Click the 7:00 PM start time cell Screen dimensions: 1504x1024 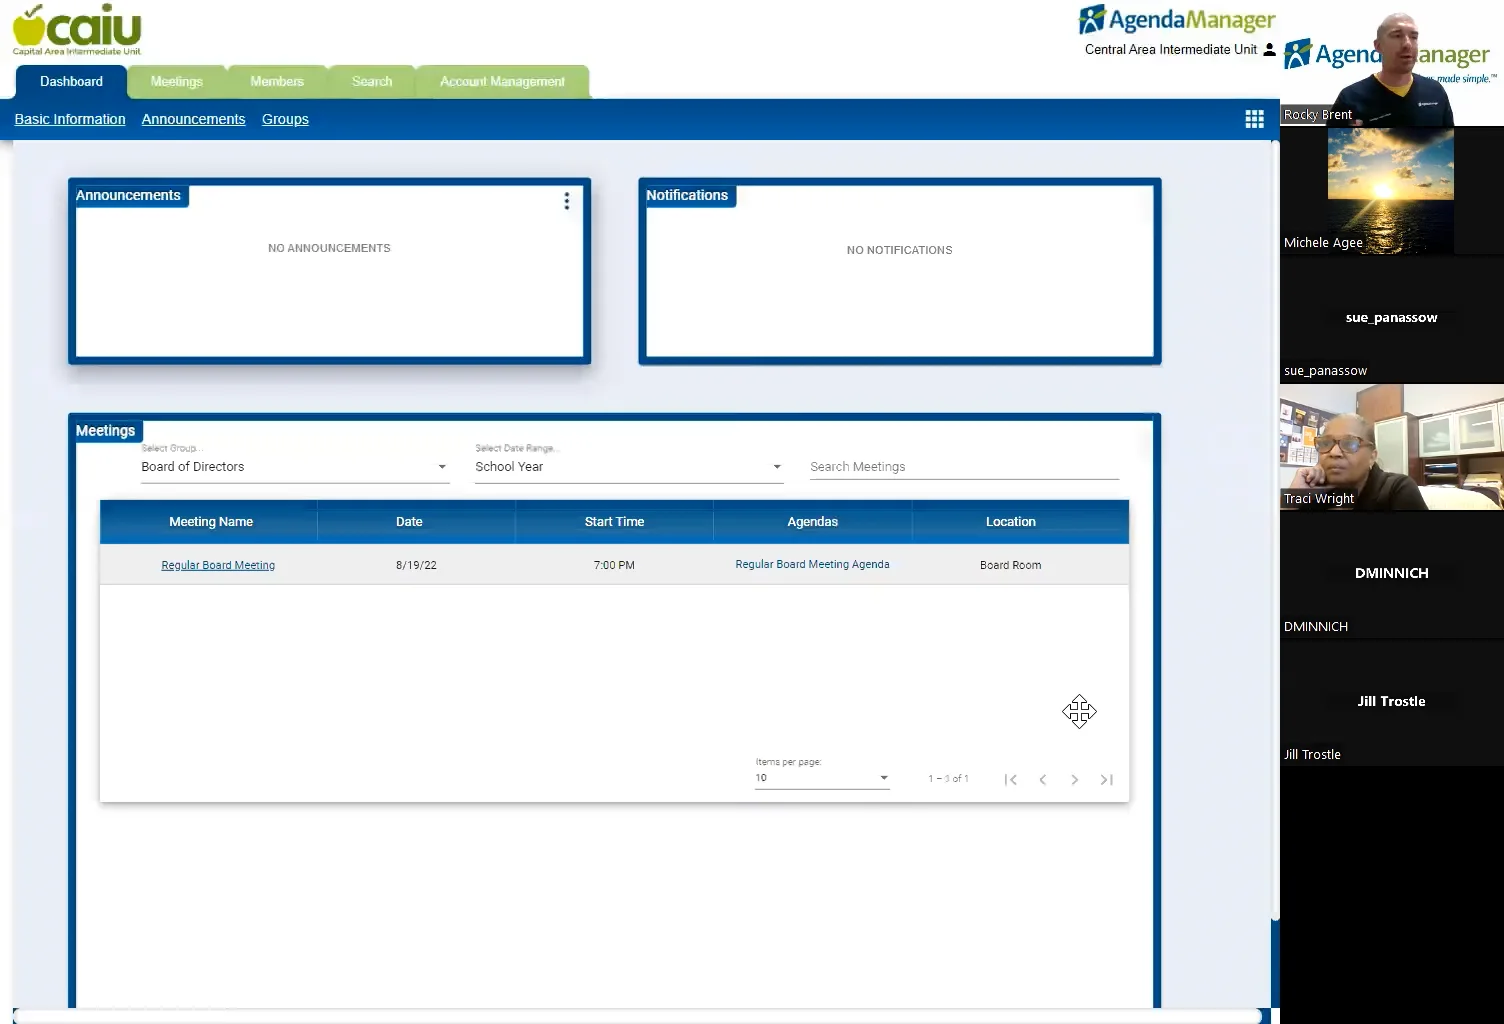coord(614,565)
